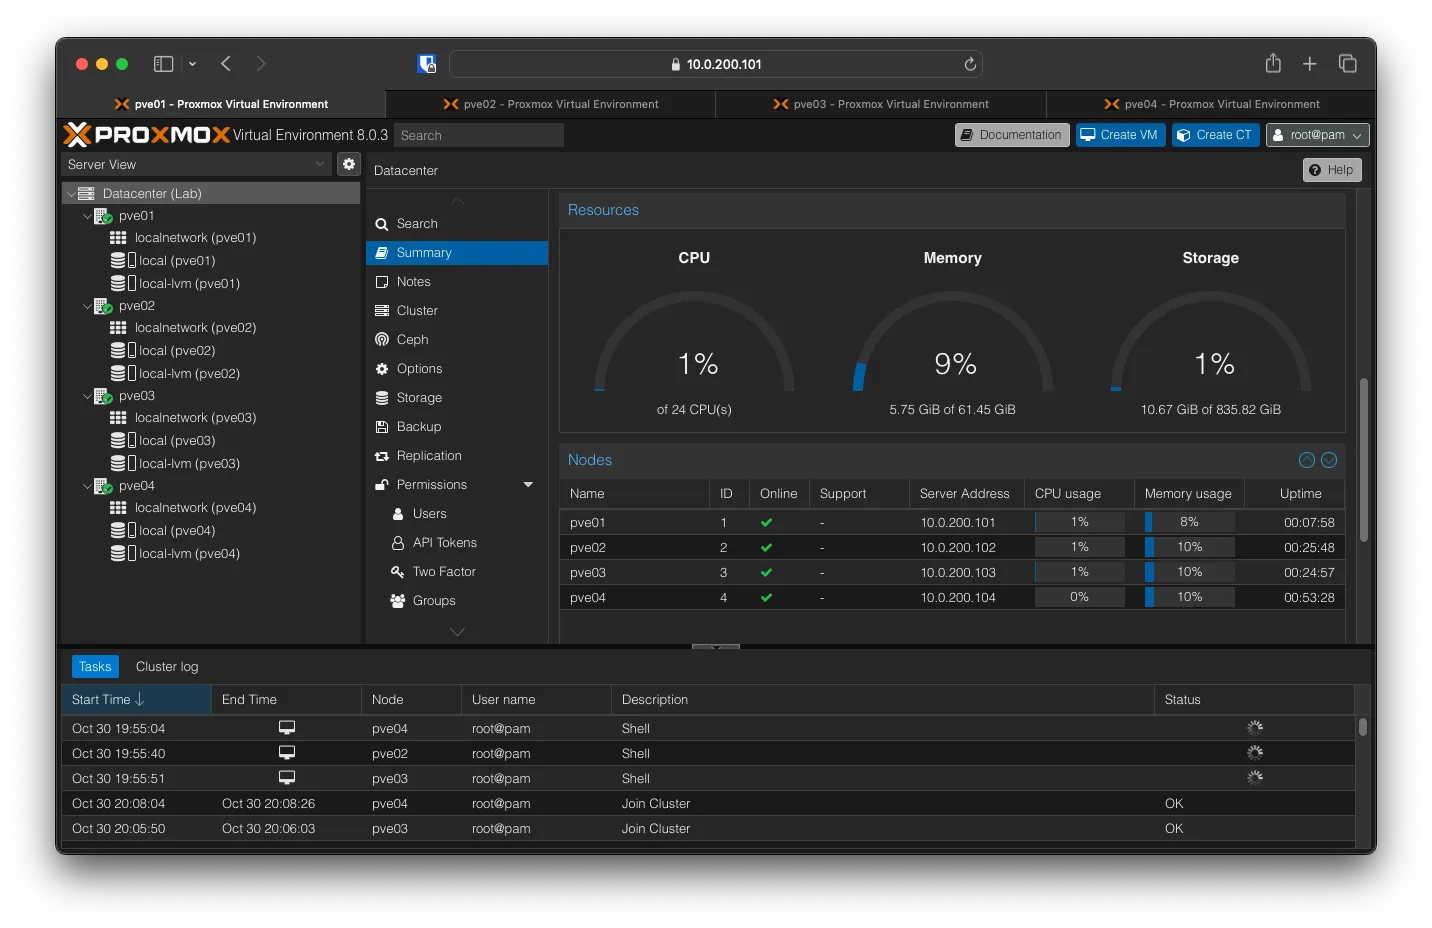Open the console icon for pve02 Shell task
This screenshot has height=928, width=1432.
[x=287, y=753]
